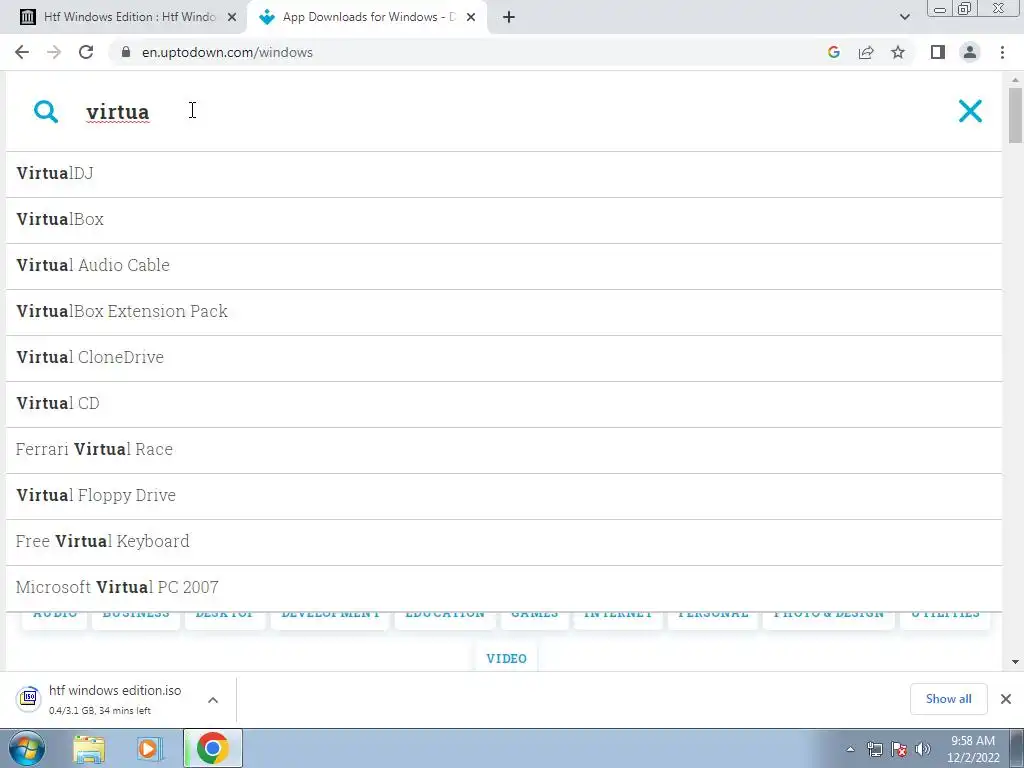This screenshot has width=1024, height=768.
Task: Close the search overlay with blue X
Action: [x=970, y=111]
